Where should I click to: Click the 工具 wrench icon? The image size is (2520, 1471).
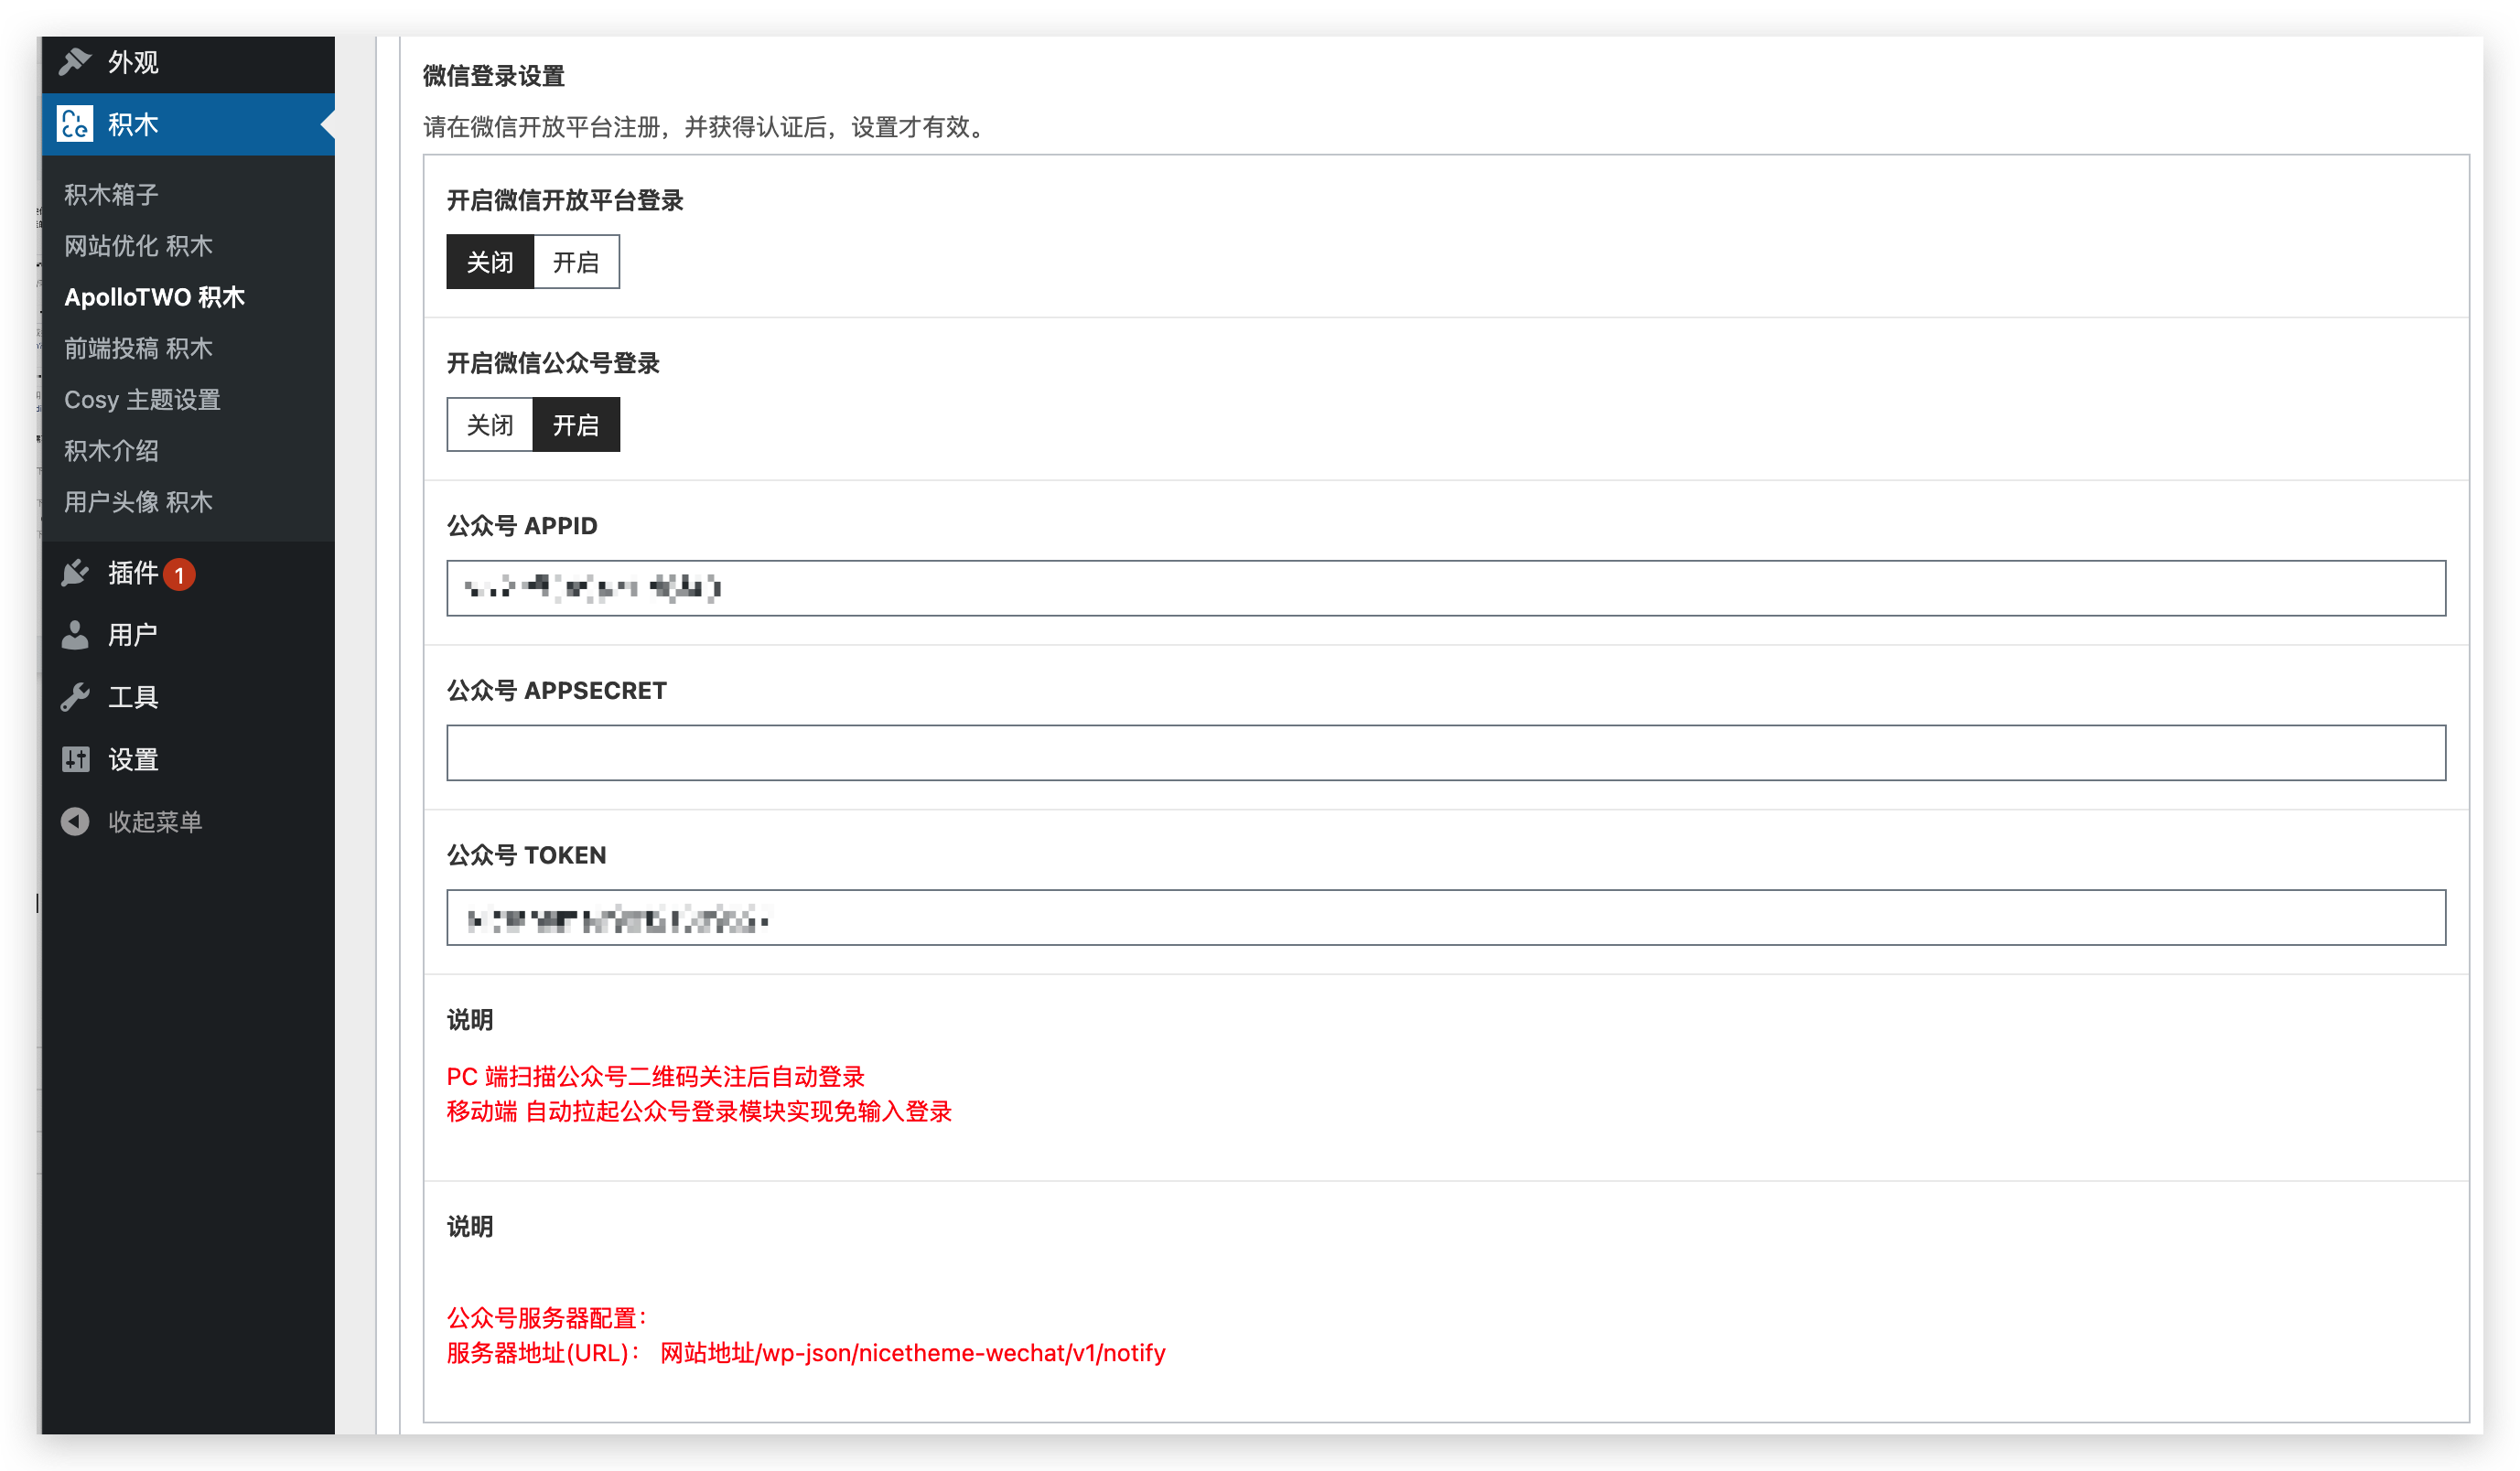click(x=75, y=697)
